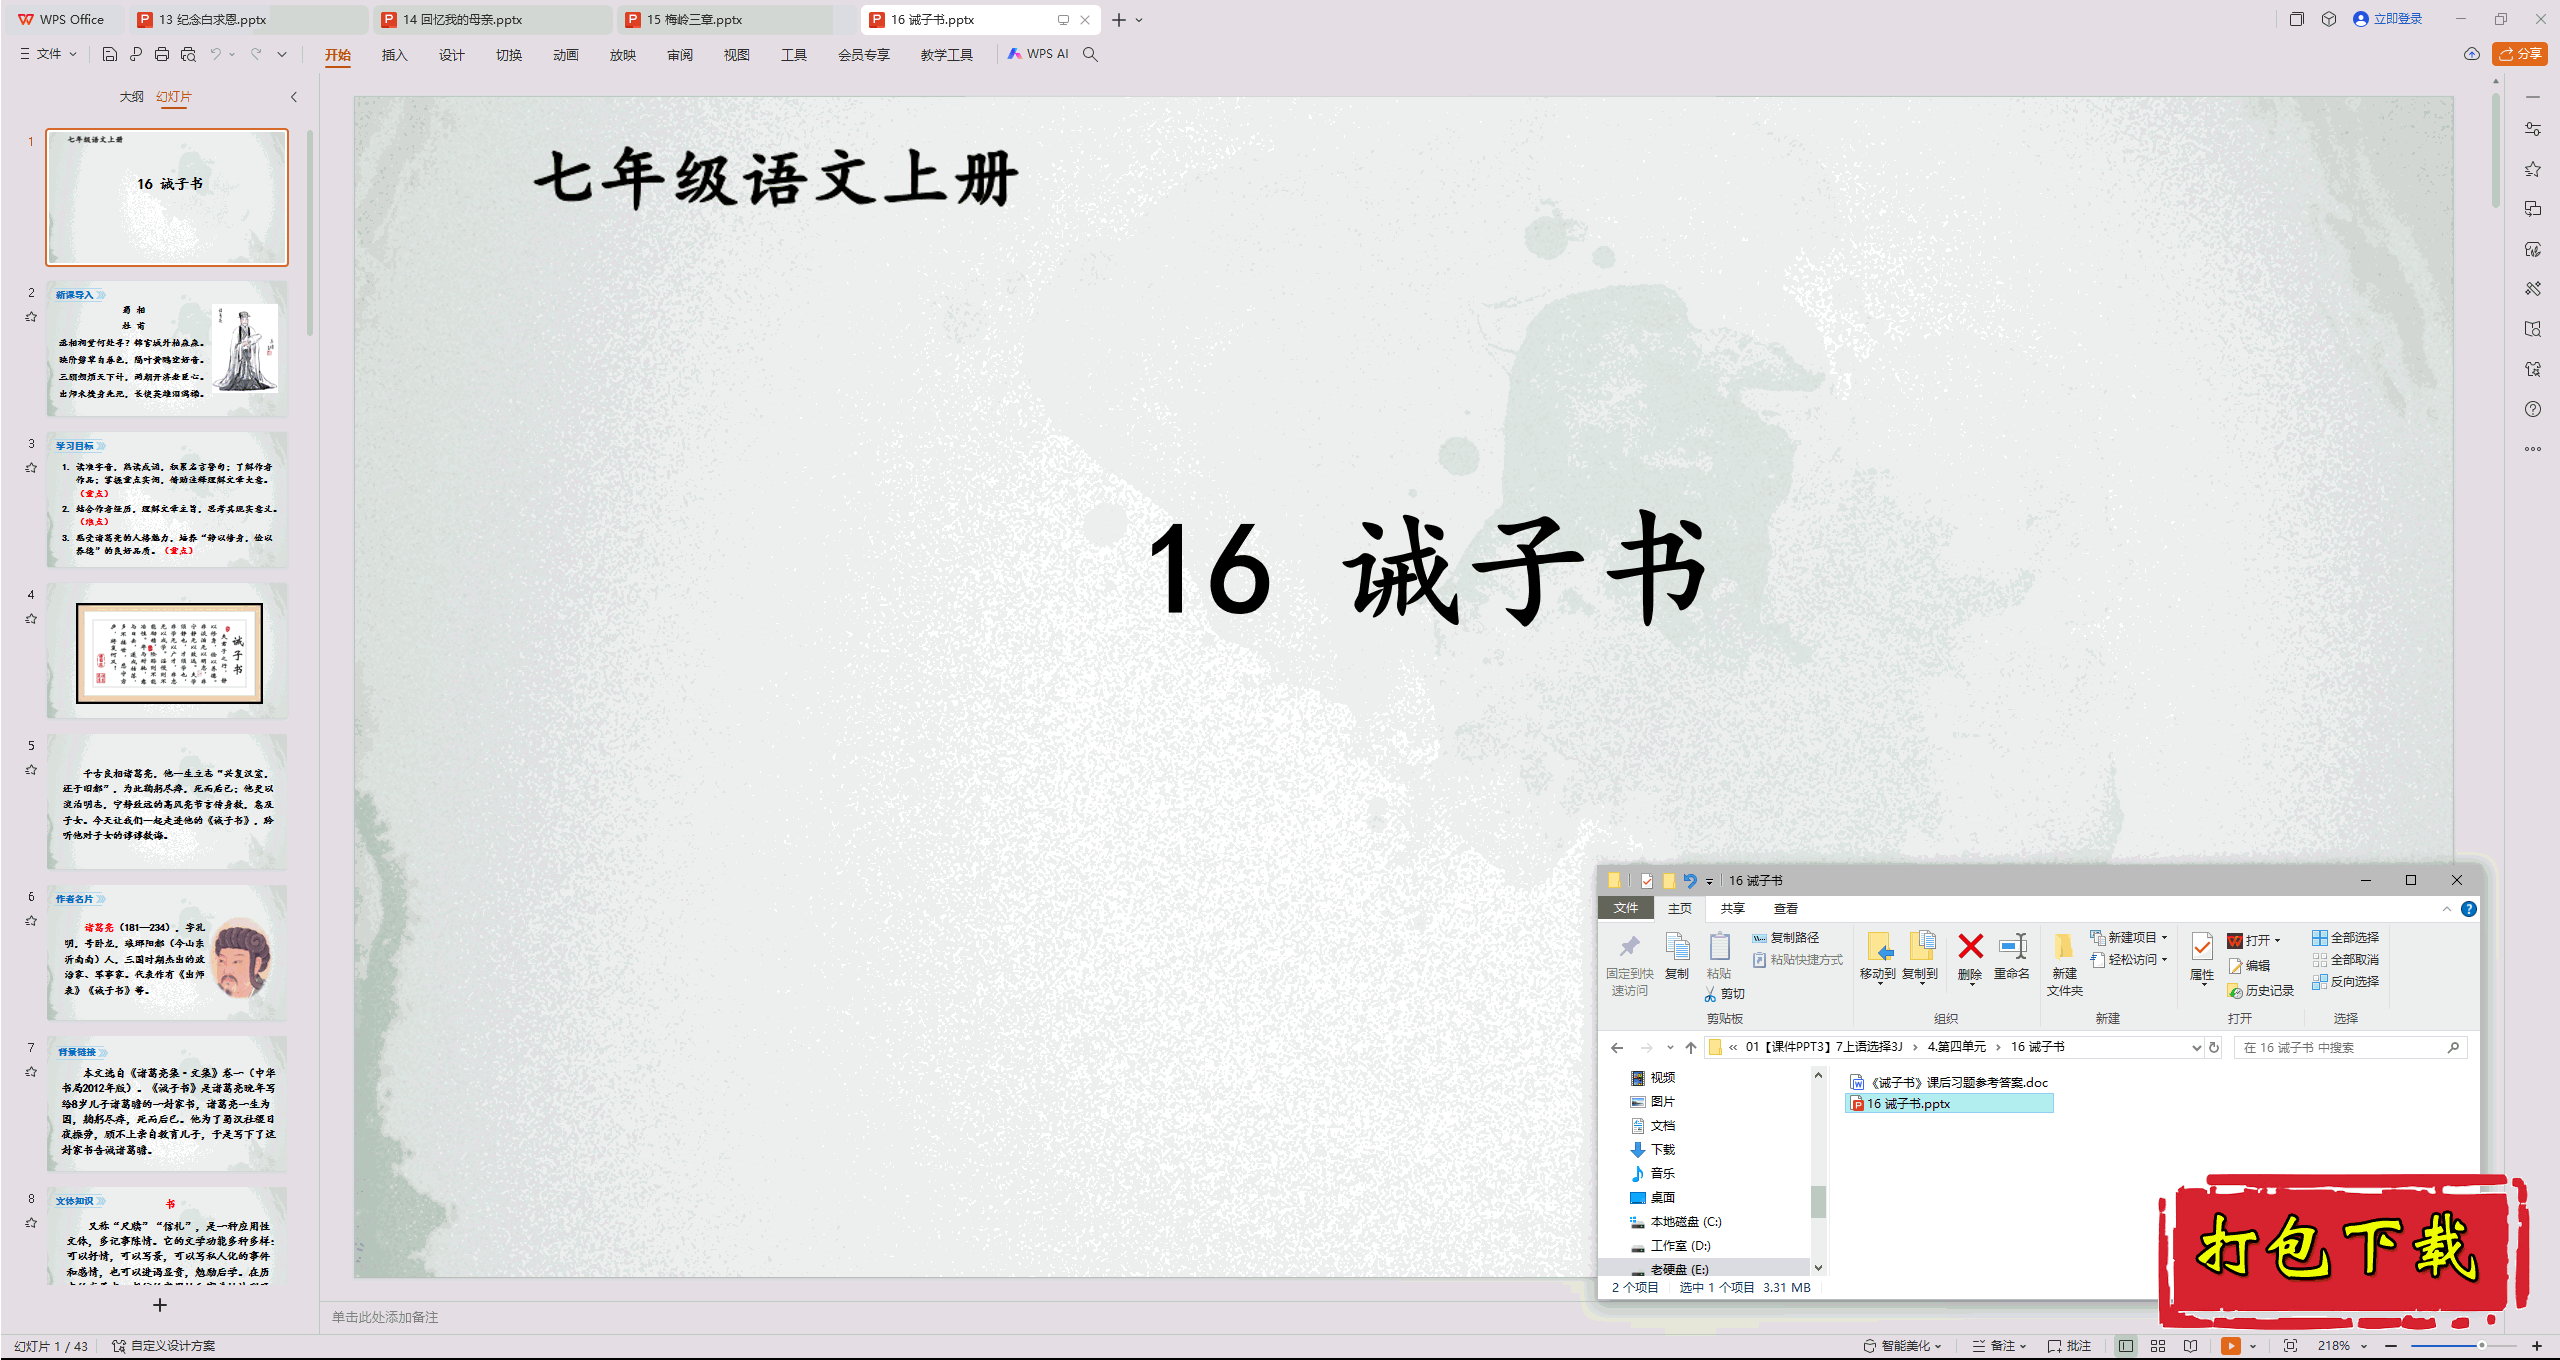
Task: Click 属性 properties icon in Explorer
Action: [2202, 956]
